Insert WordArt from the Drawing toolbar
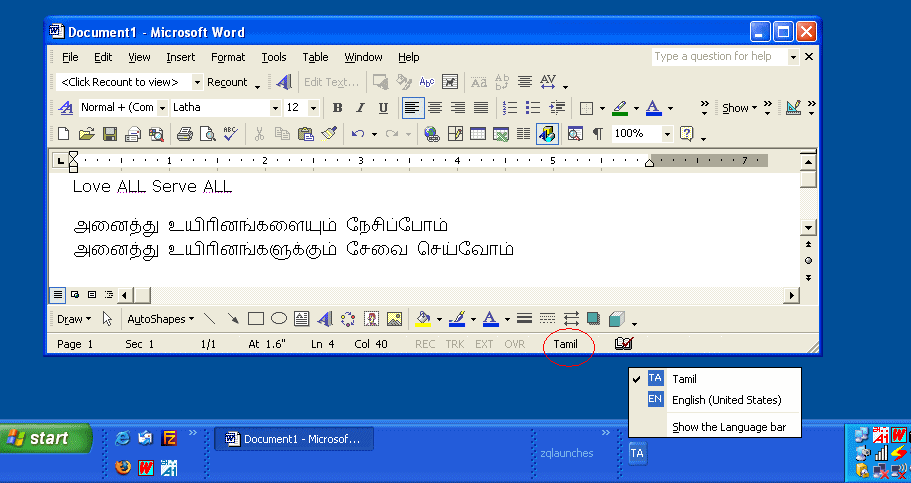911x483 pixels. pos(325,319)
